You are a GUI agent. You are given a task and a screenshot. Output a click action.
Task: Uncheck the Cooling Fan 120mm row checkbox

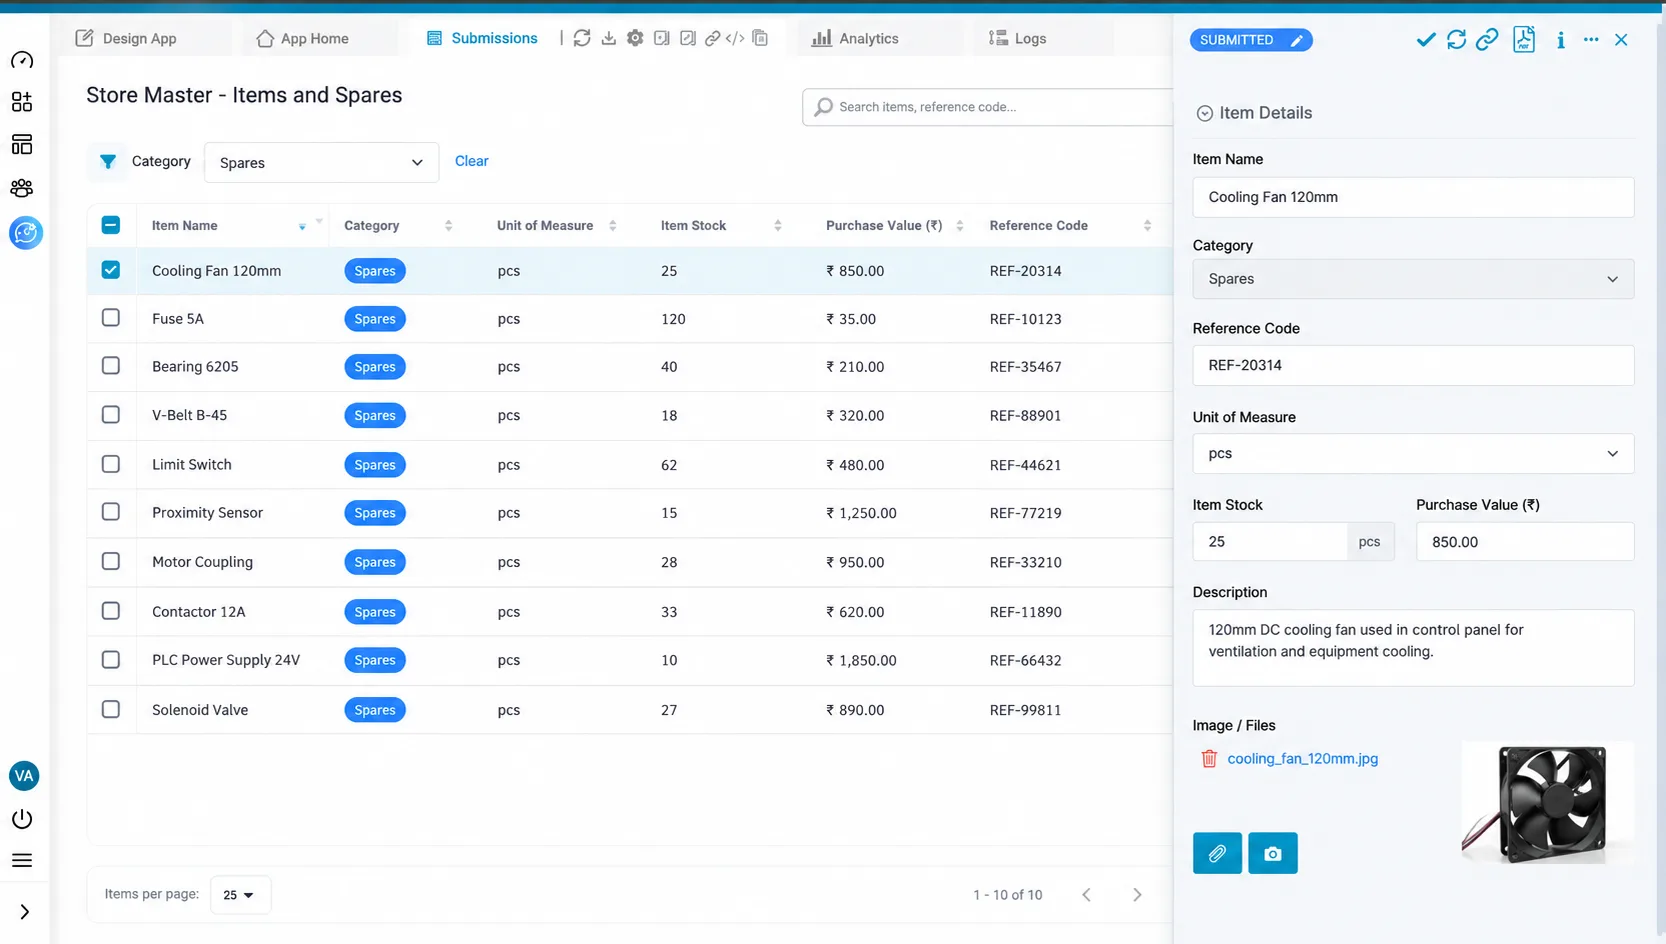click(x=111, y=270)
